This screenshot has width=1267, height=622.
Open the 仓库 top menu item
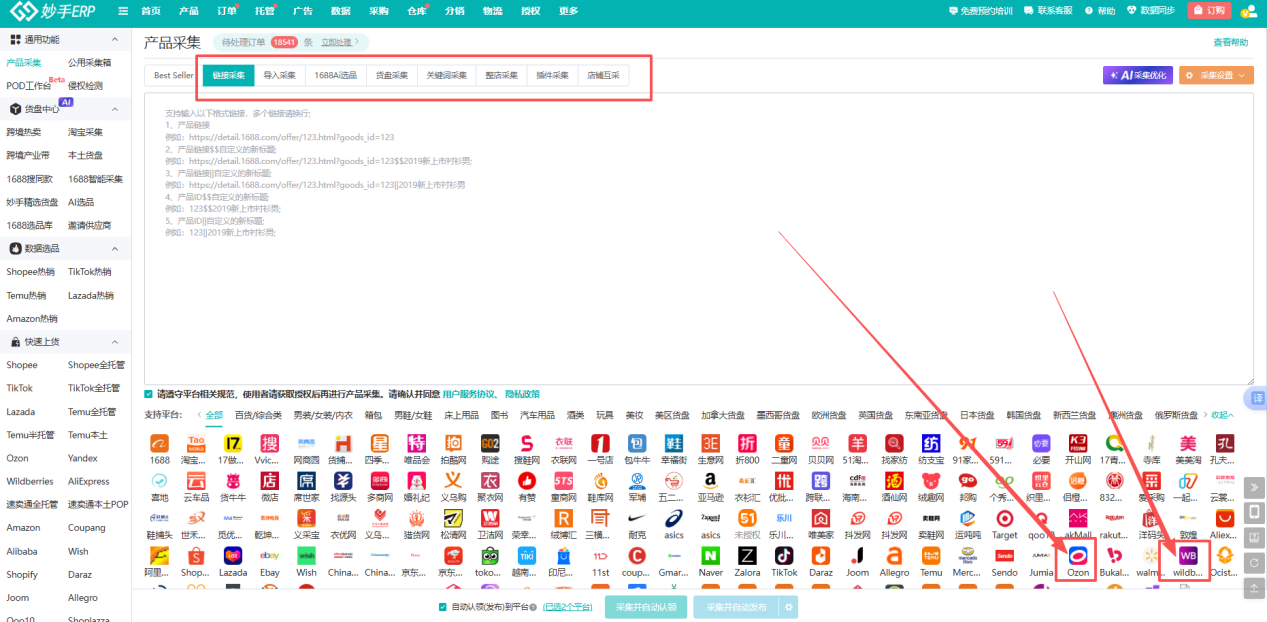[417, 11]
